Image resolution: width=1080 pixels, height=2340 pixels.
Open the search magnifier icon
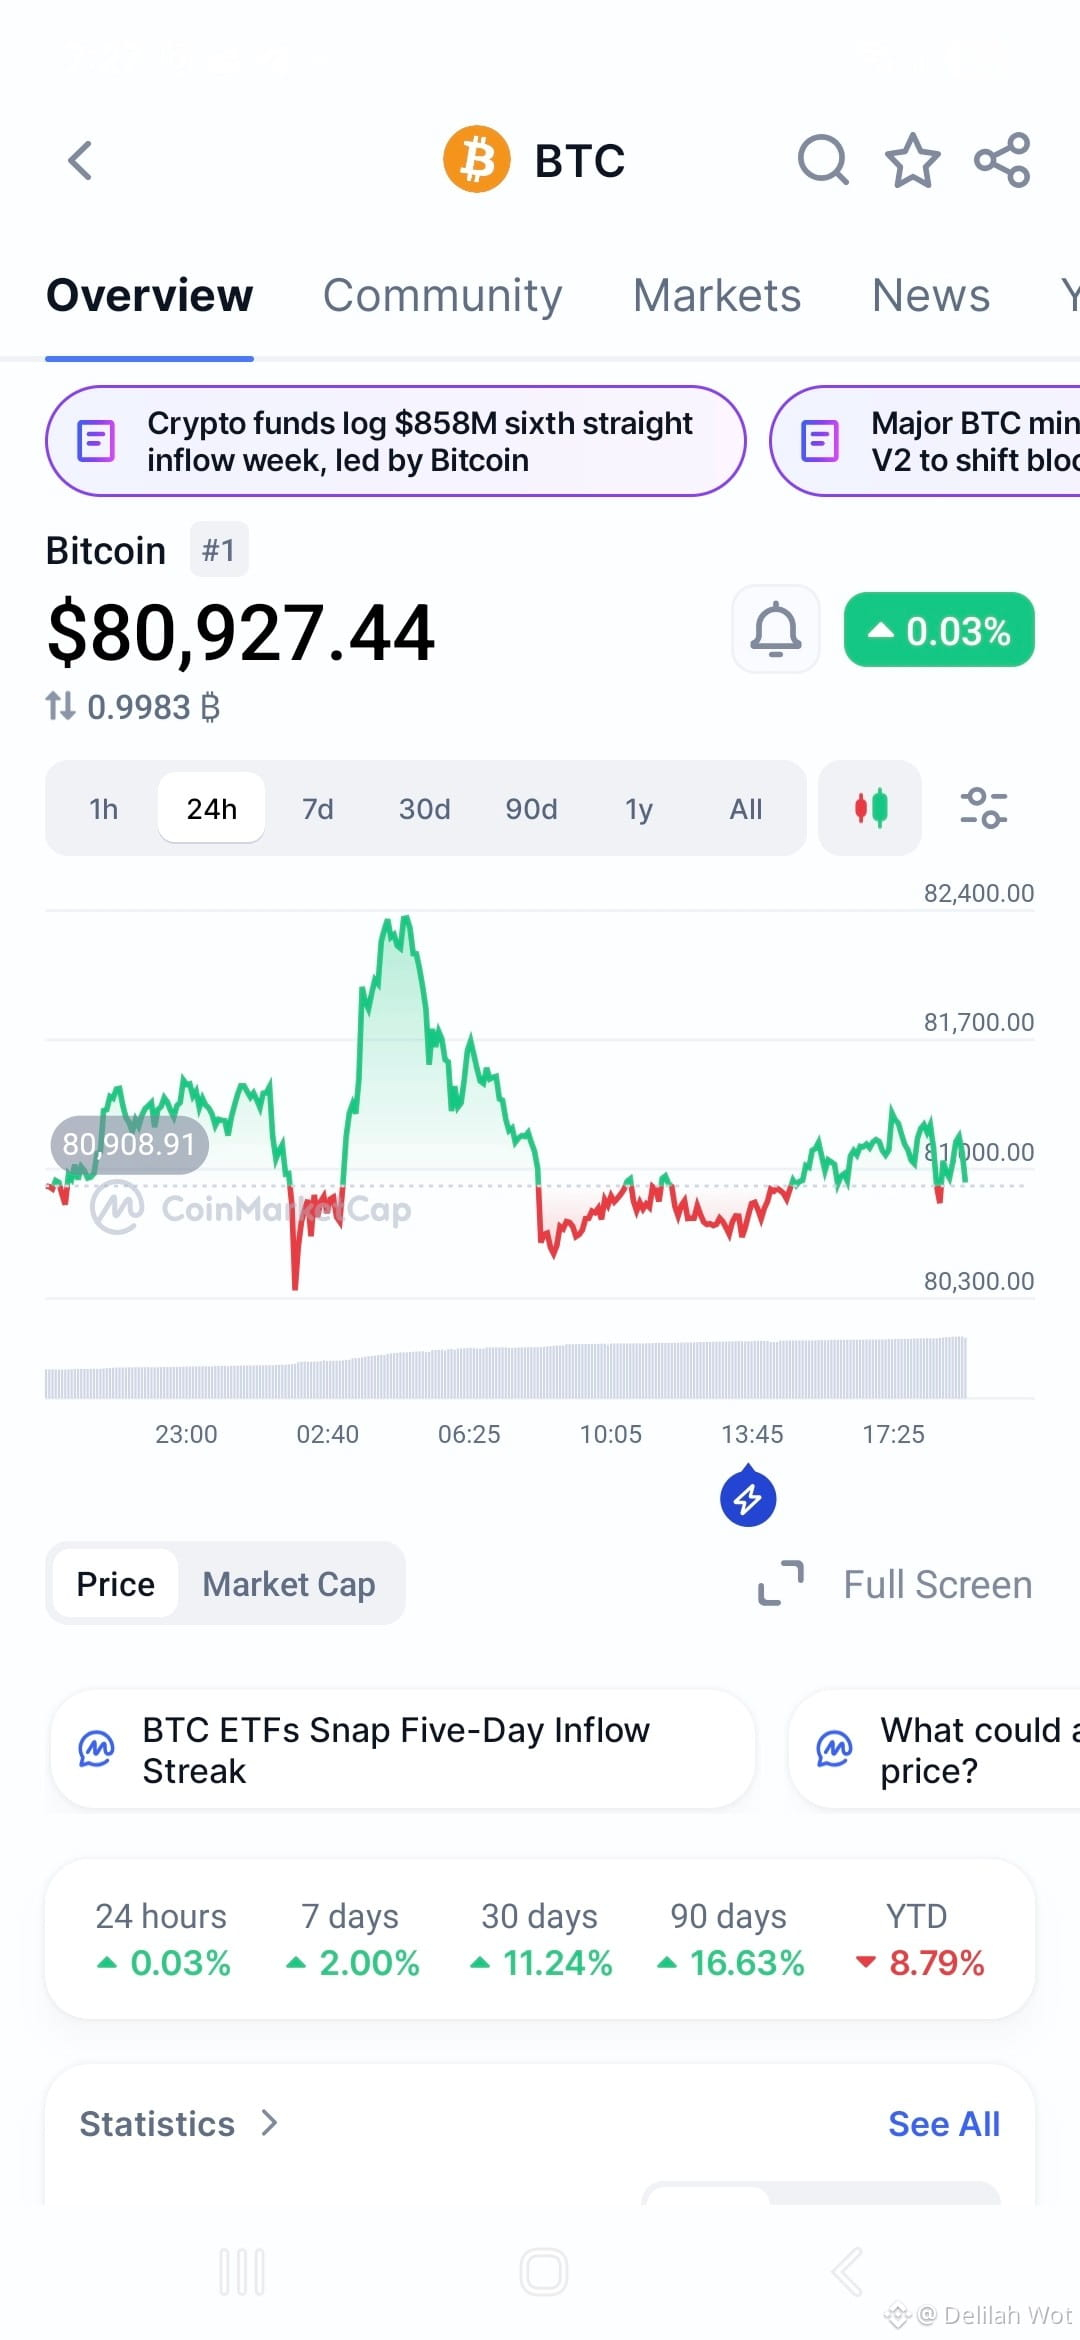(823, 160)
